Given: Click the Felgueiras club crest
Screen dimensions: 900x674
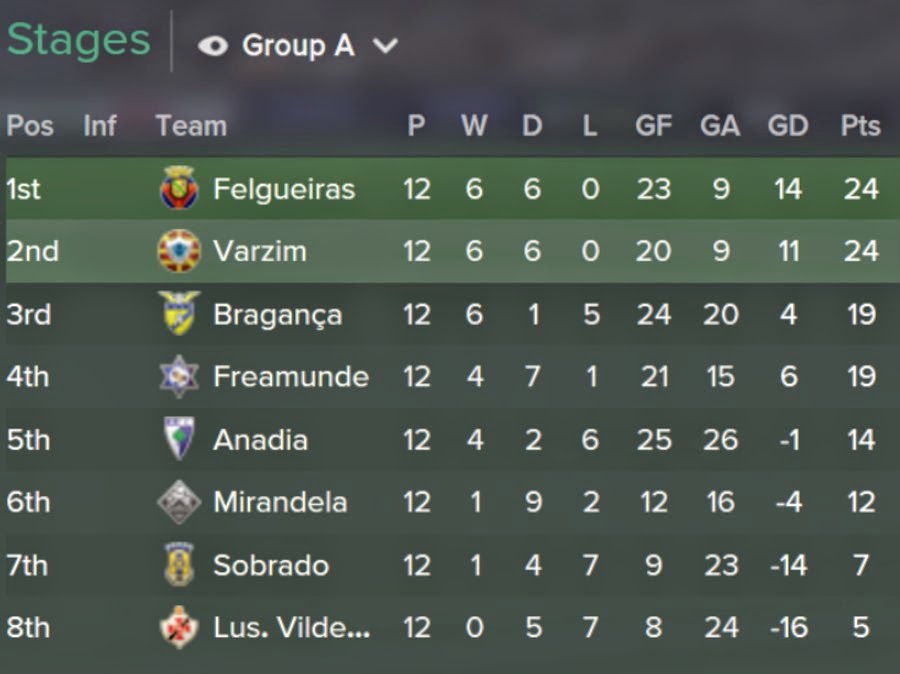Looking at the screenshot, I should (x=179, y=188).
